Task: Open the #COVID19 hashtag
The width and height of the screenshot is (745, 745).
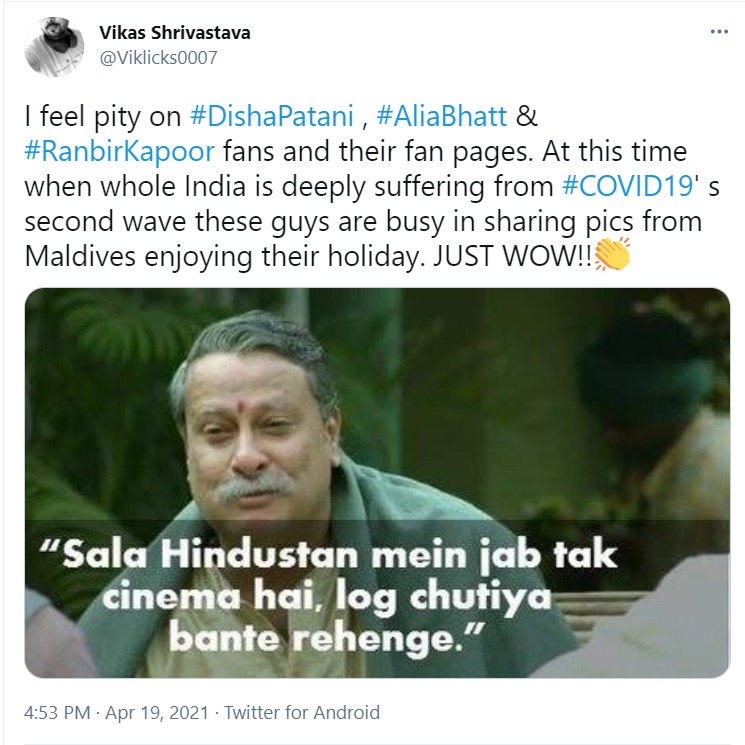Action: point(628,186)
